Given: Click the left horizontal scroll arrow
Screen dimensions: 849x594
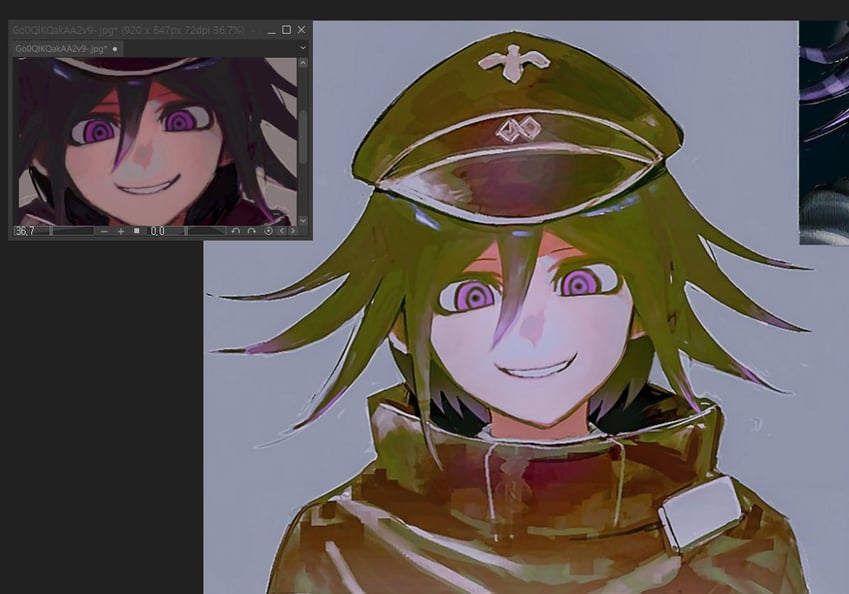Looking at the screenshot, I should tap(282, 231).
